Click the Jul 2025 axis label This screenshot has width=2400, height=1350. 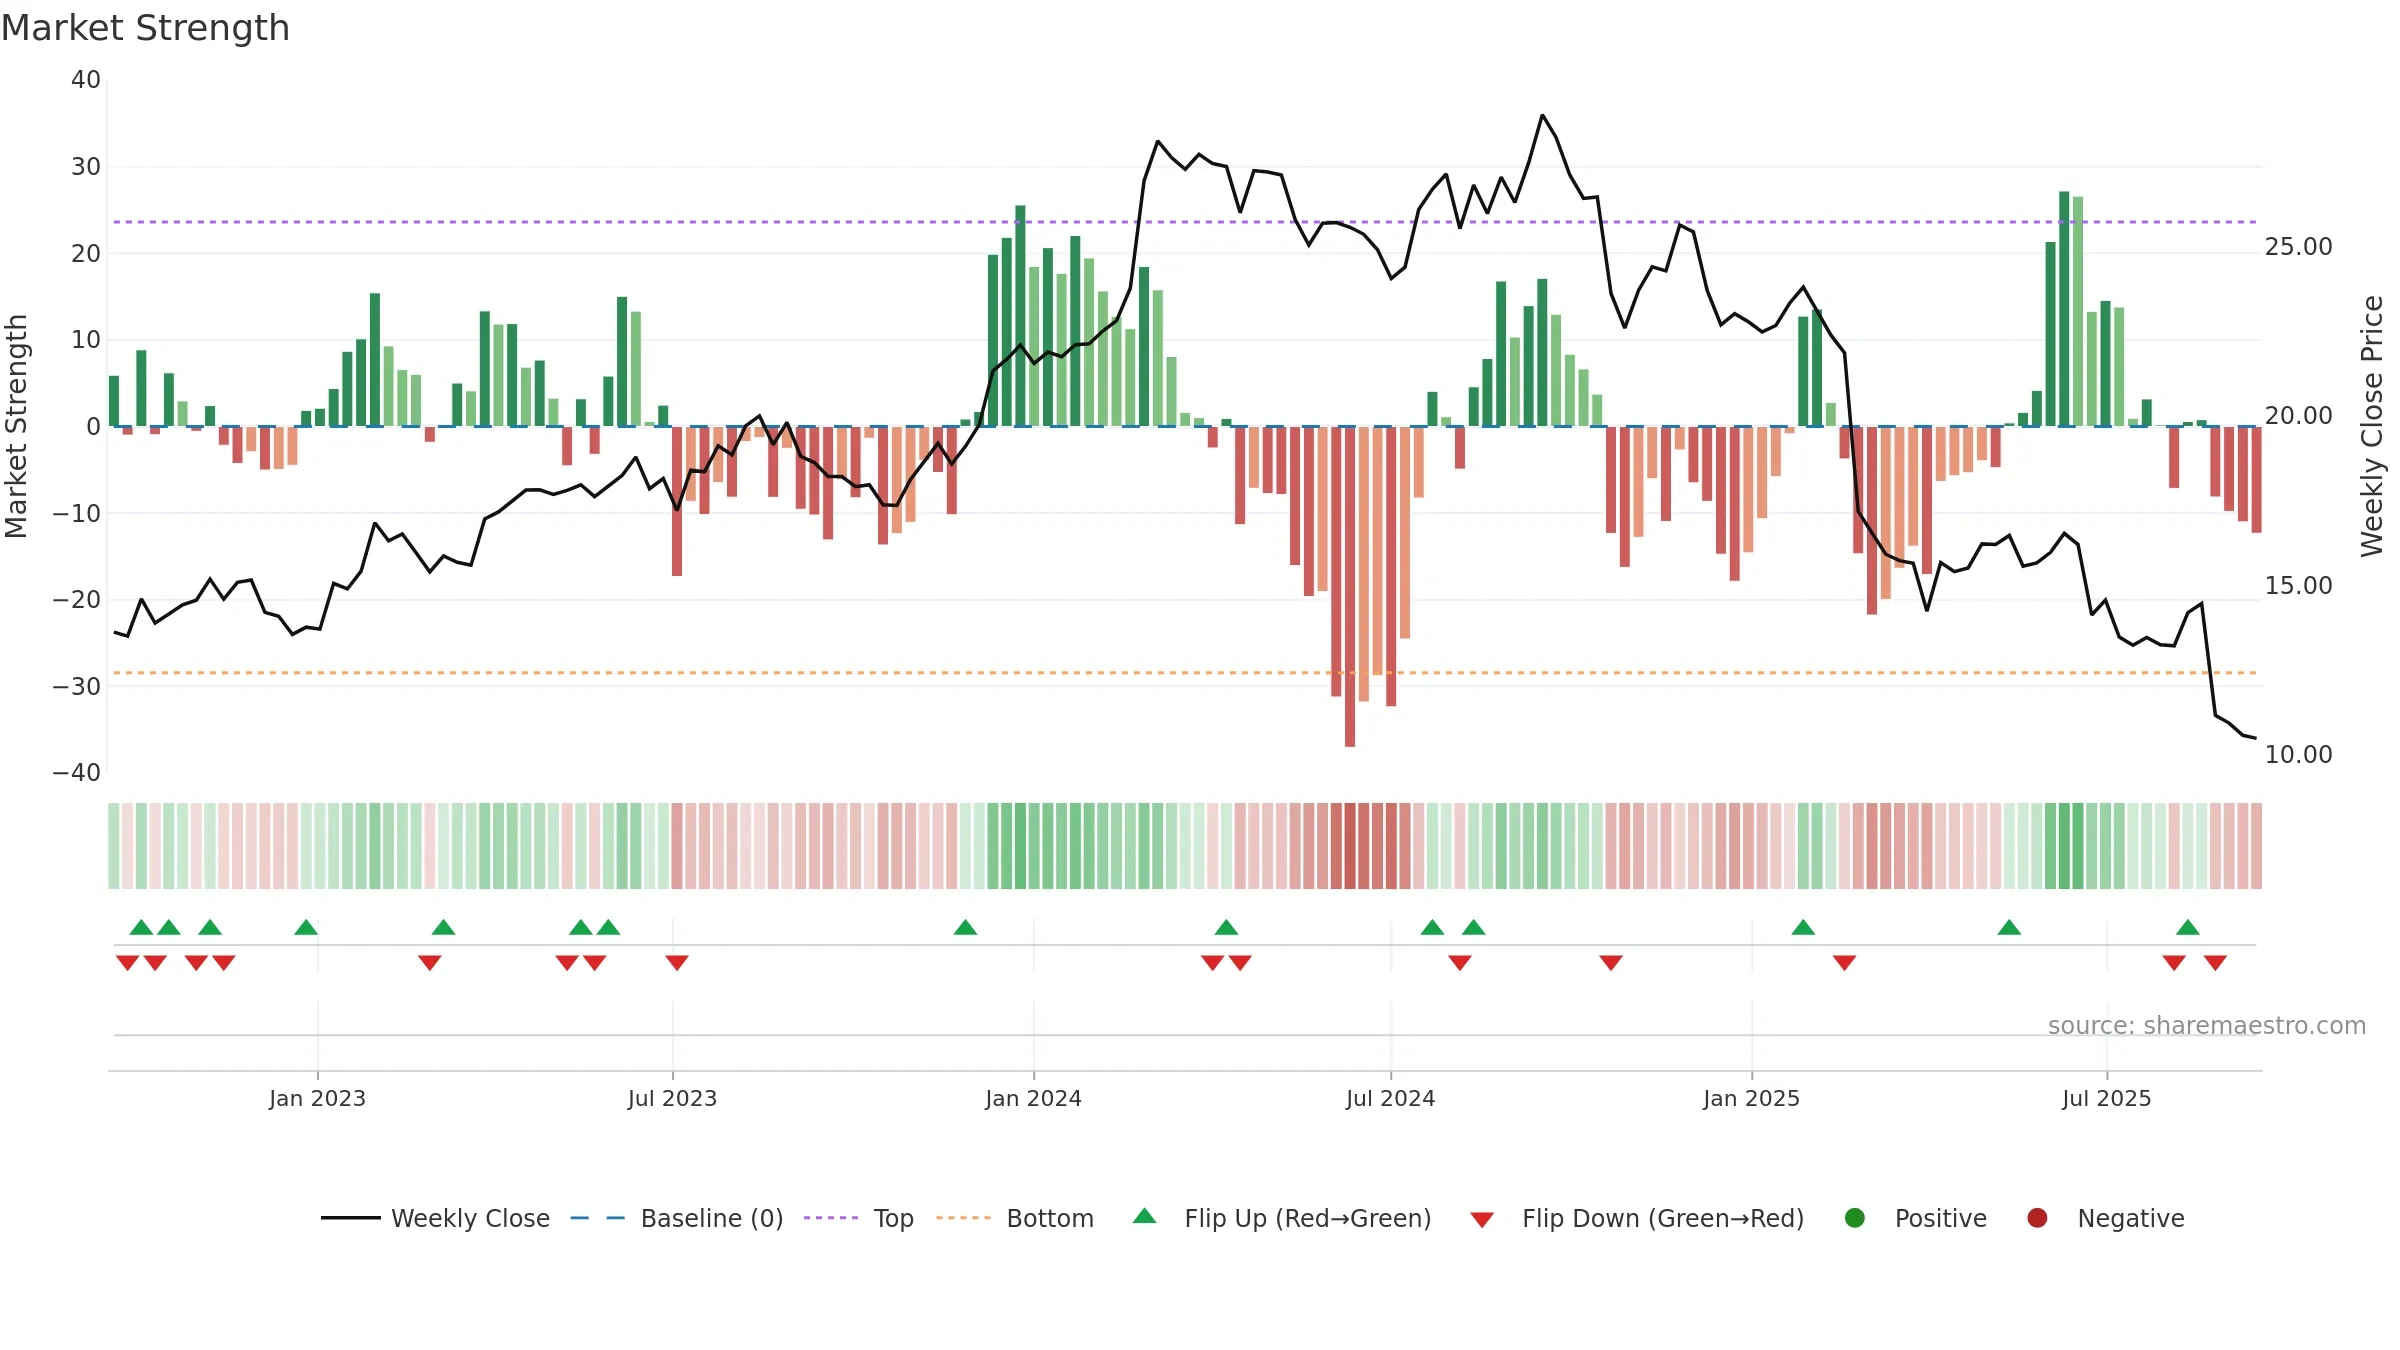pos(2106,1098)
